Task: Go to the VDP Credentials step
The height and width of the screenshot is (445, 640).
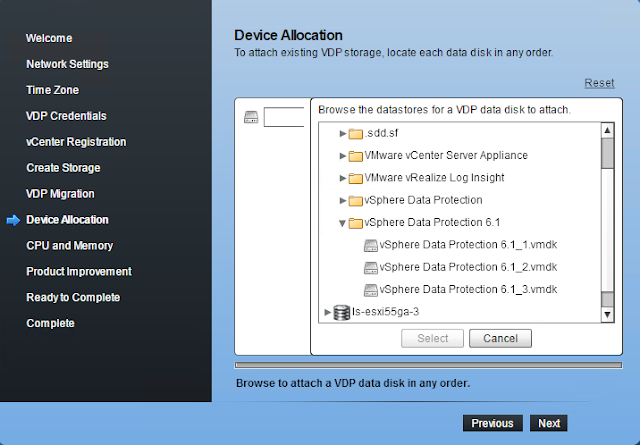Action: [66, 116]
